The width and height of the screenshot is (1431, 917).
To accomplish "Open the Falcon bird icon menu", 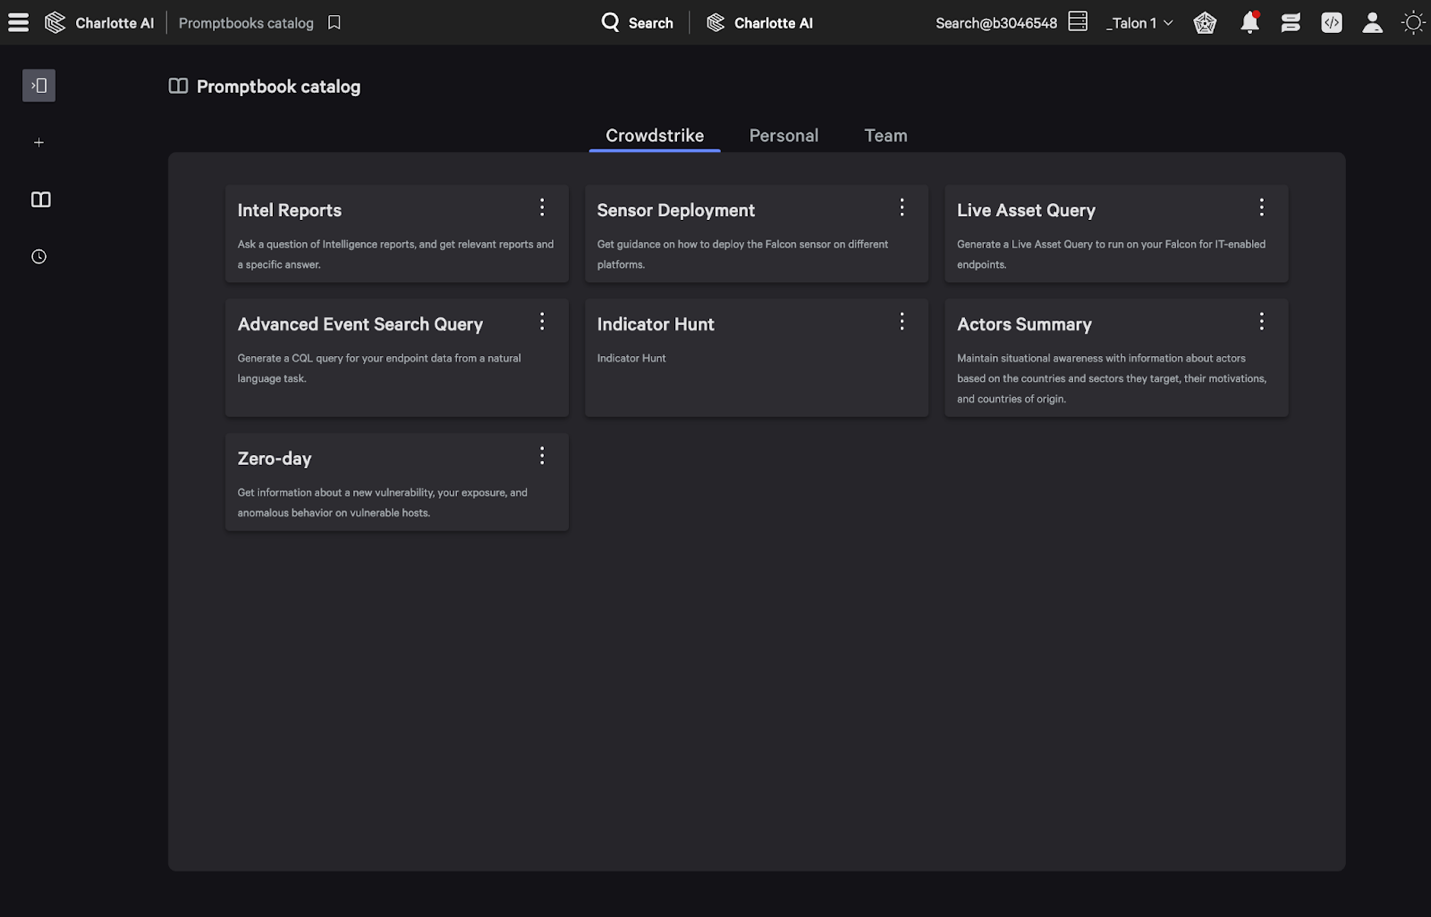I will pos(1205,22).
